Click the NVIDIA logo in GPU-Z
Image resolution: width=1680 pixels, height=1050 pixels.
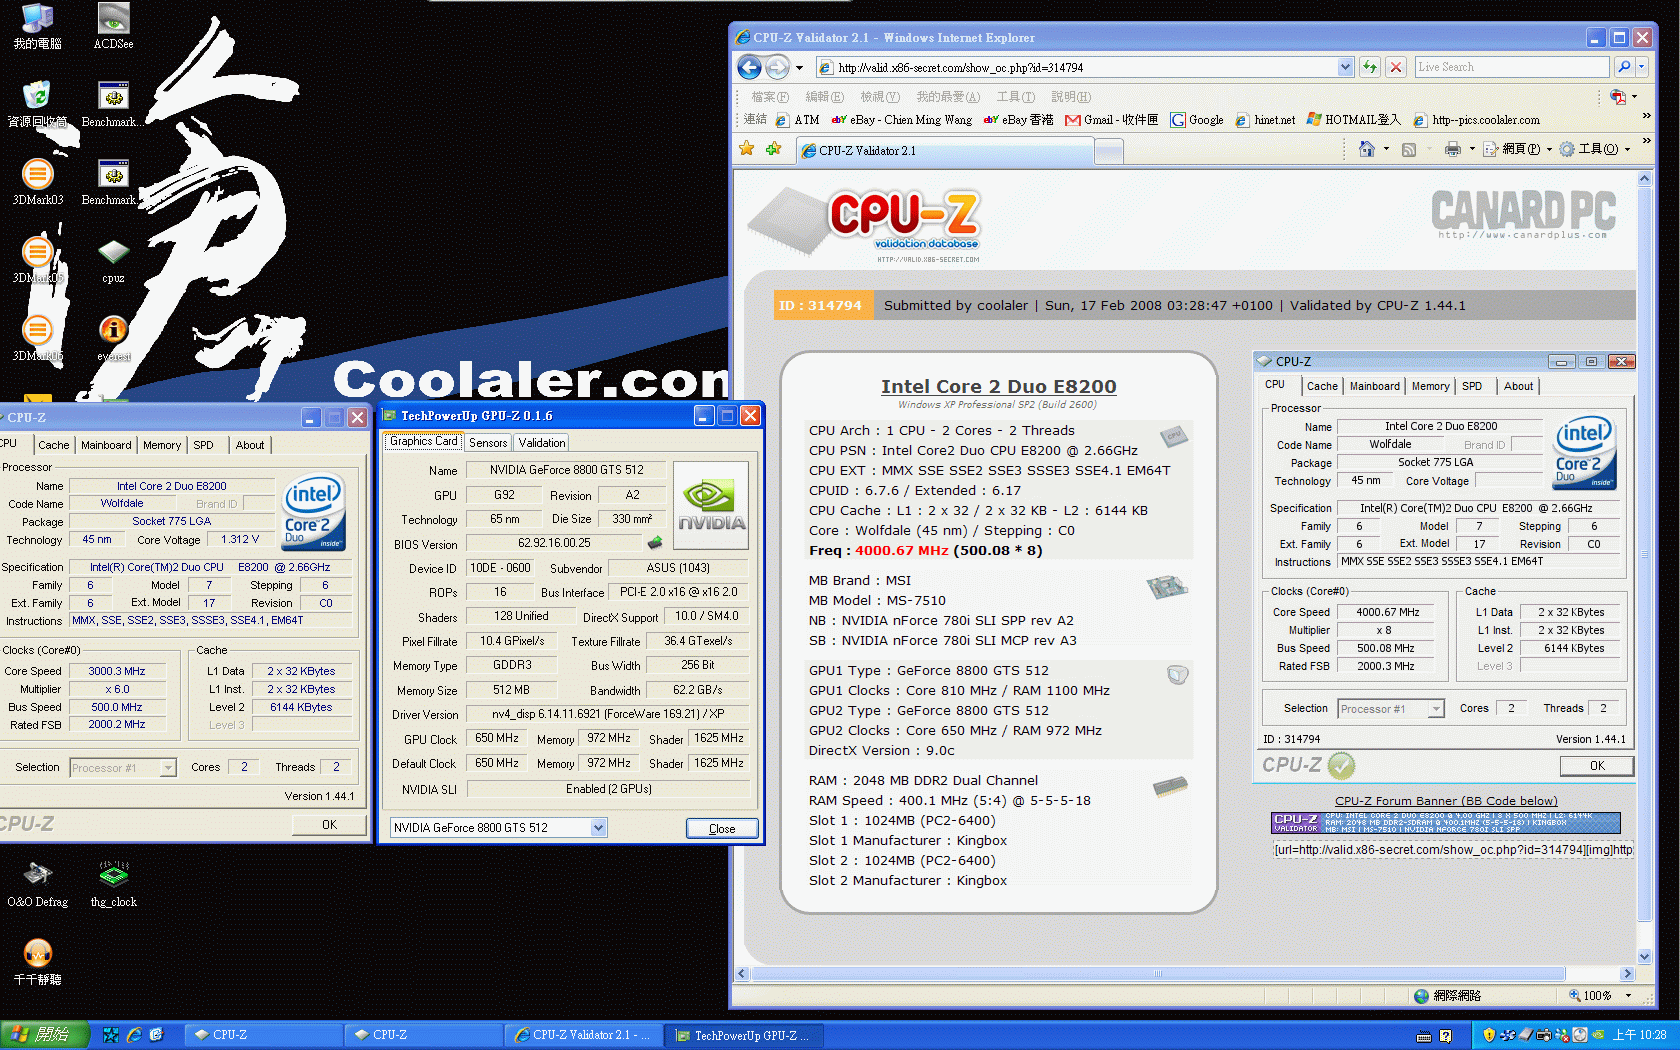tap(711, 505)
